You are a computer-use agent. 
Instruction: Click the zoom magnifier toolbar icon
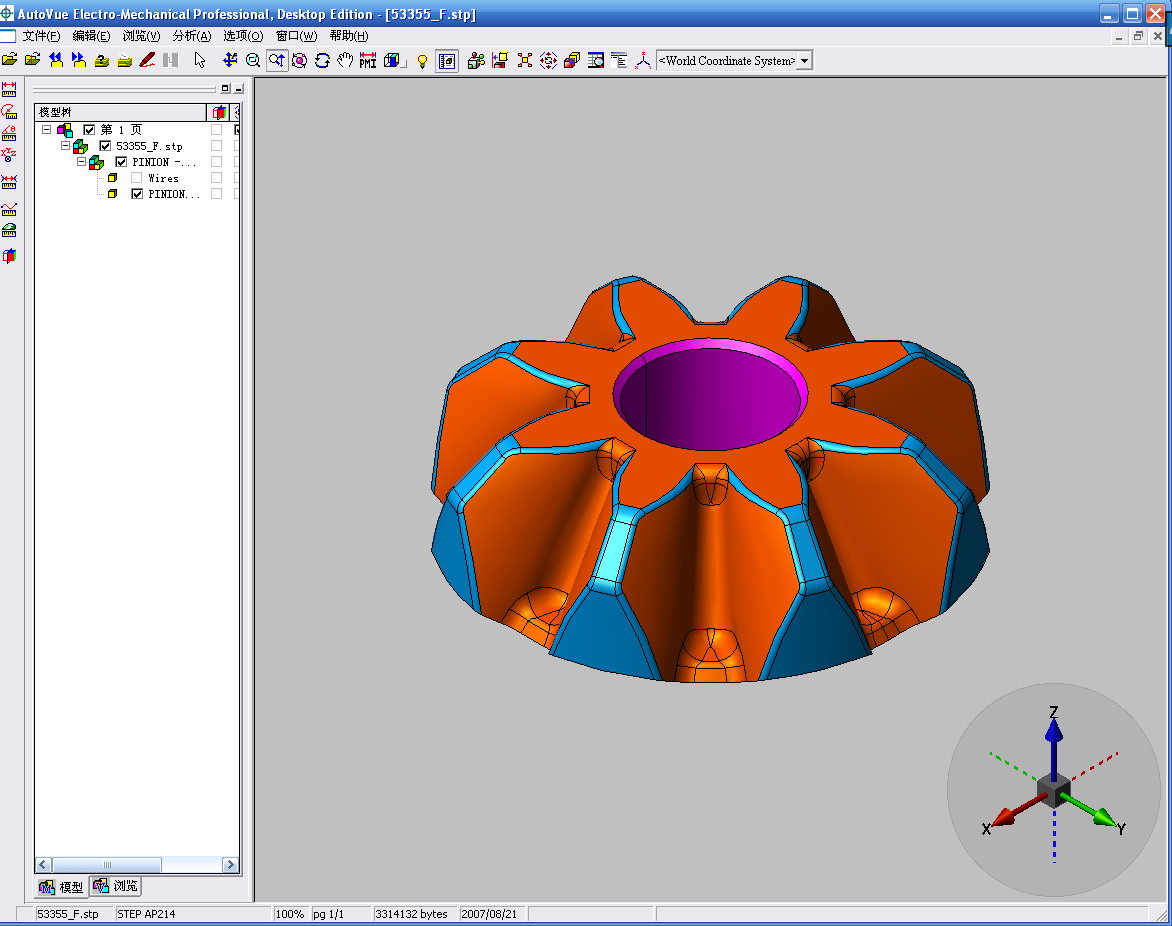253,61
